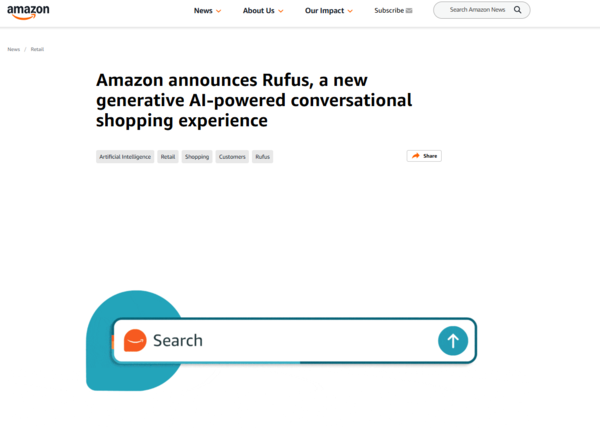Click the article headline about Rufus
The height and width of the screenshot is (428, 600).
pyautogui.click(x=254, y=100)
